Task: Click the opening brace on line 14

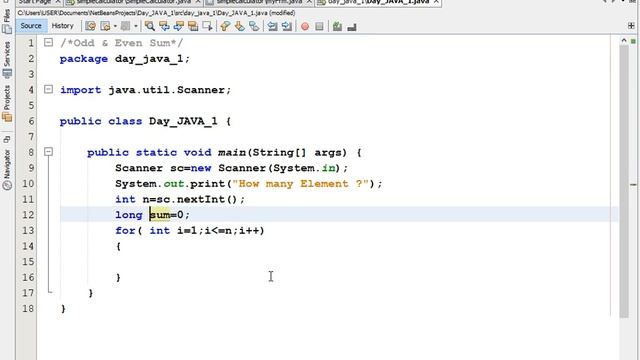Action: 118,246
